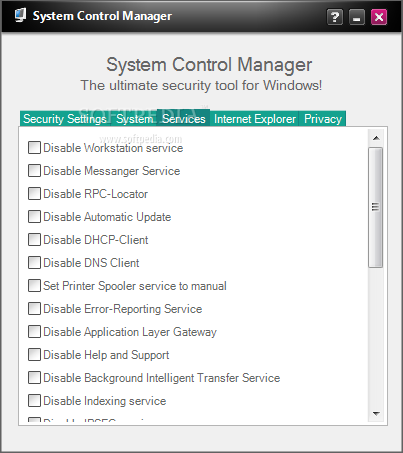The height and width of the screenshot is (453, 403).
Task: Open help with the question mark button
Action: click(335, 17)
